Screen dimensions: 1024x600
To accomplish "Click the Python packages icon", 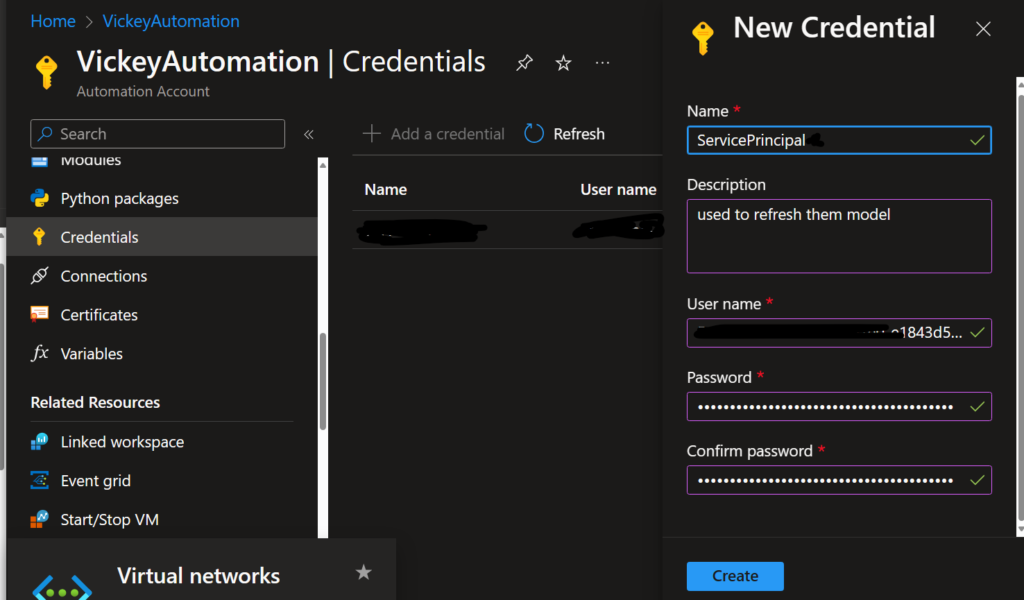I will (40, 198).
